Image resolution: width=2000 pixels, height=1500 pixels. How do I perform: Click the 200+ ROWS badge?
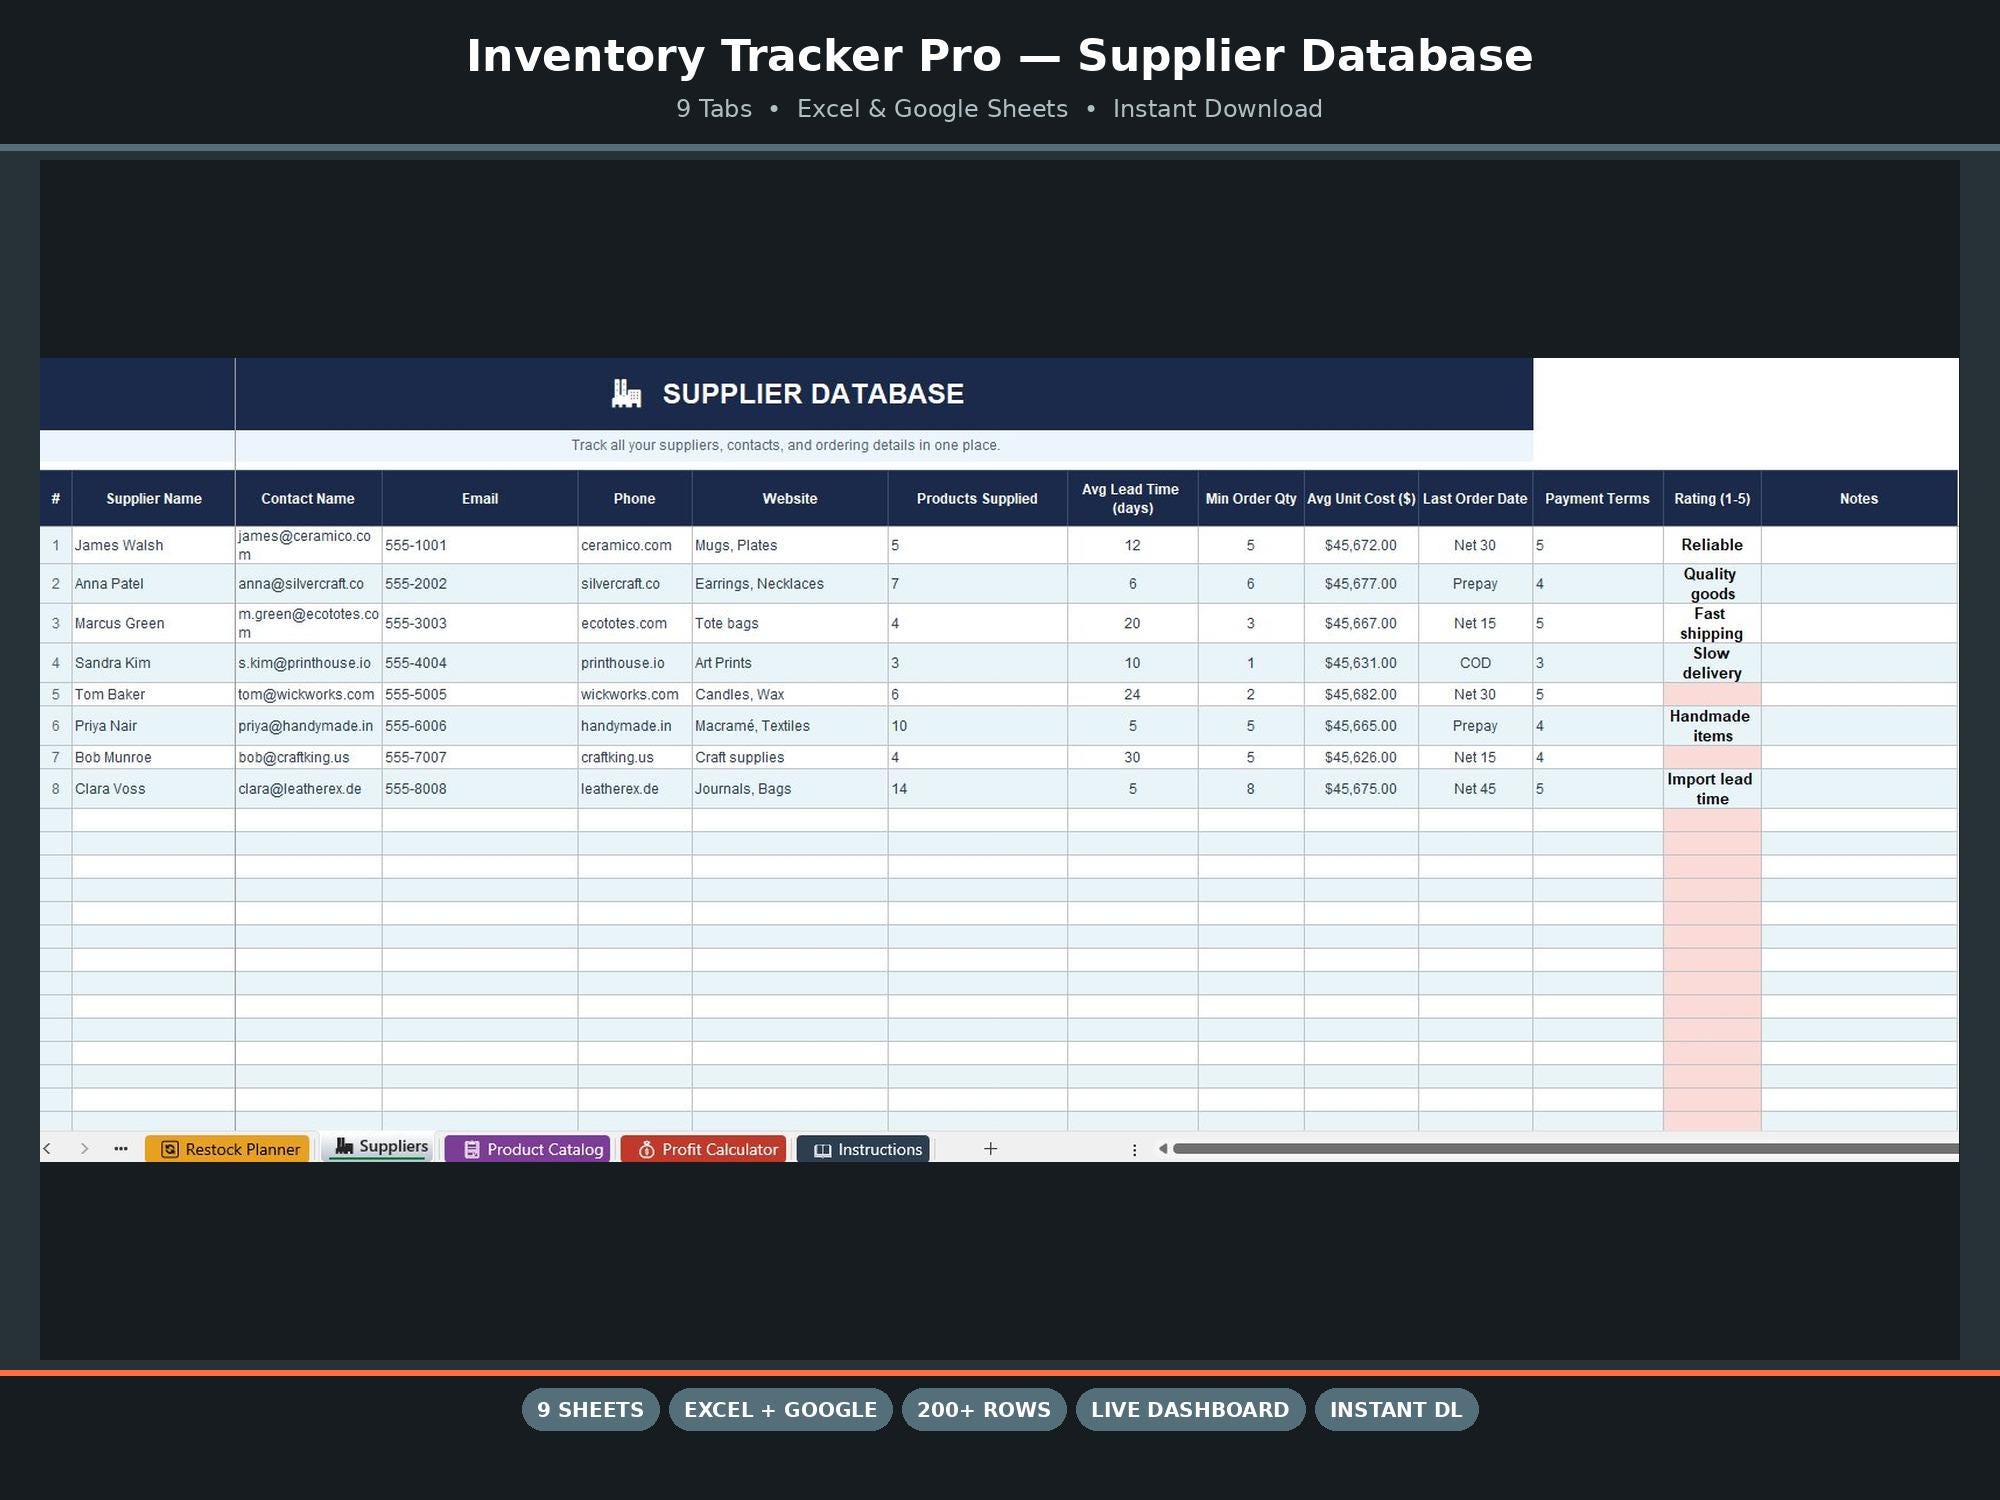tap(984, 1409)
